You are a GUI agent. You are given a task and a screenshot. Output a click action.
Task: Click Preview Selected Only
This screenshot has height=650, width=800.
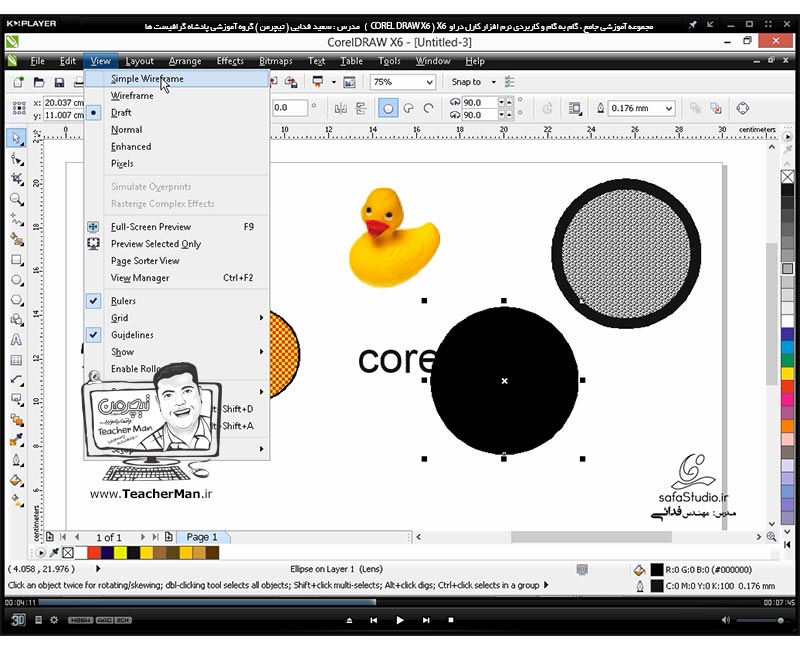[x=177, y=244]
